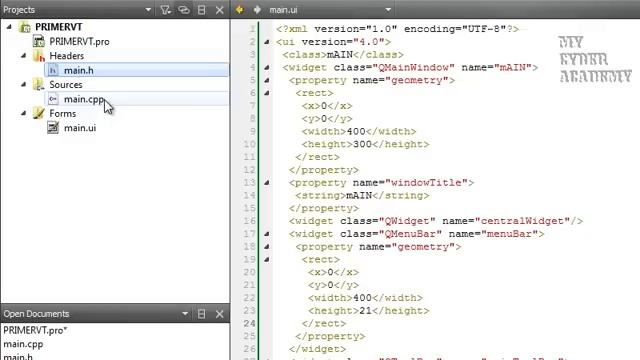Fold windowTitle property at line 13
The height and width of the screenshot is (360, 640).
(267, 183)
